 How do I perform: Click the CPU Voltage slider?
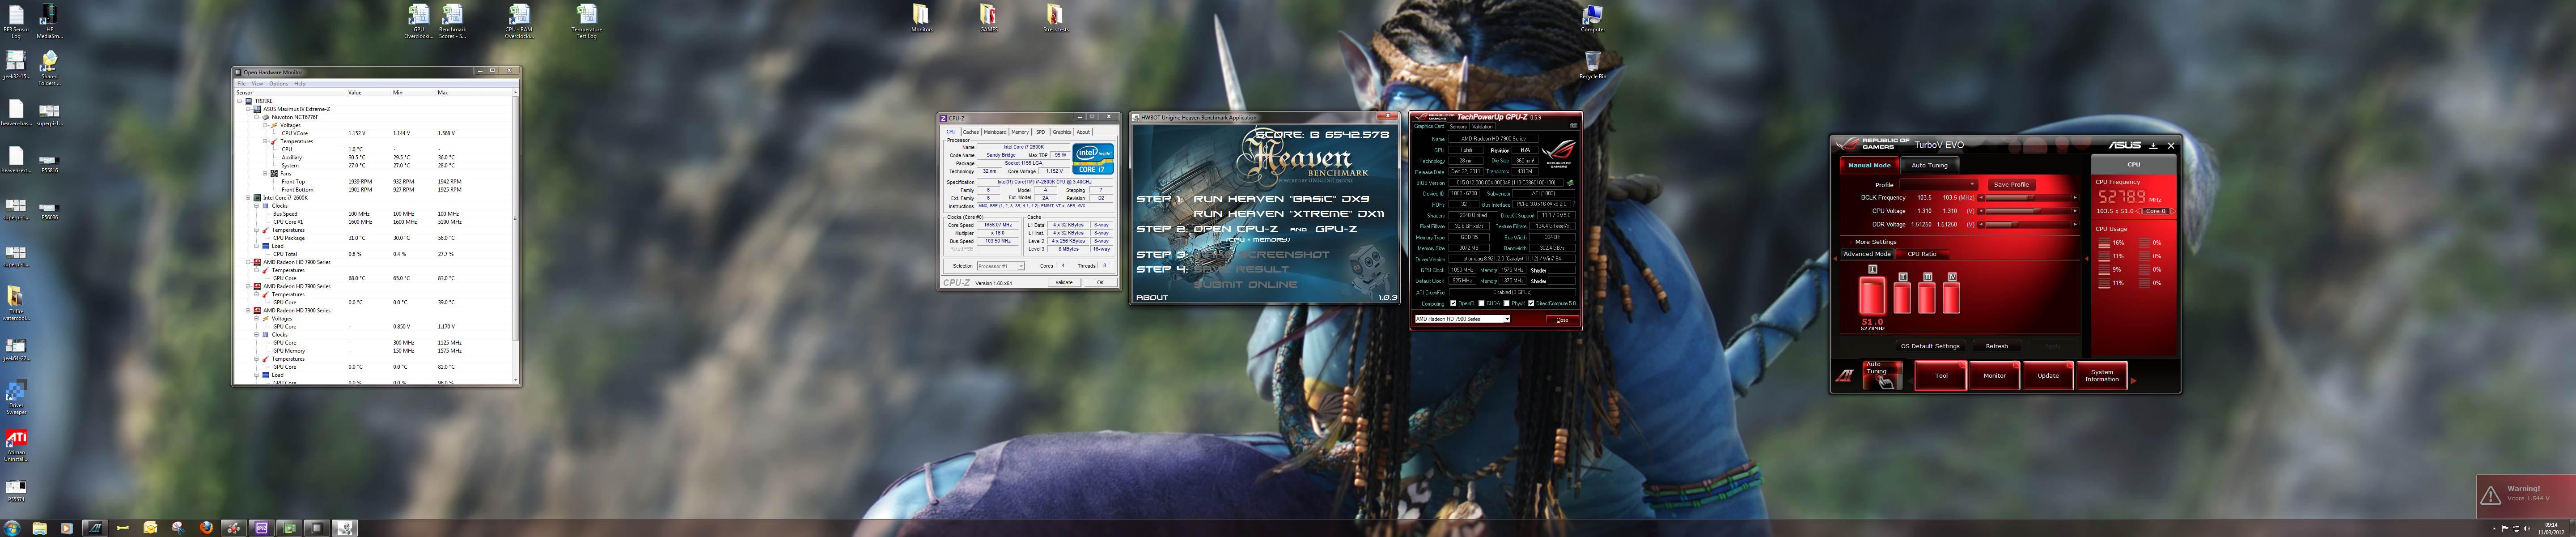click(2029, 211)
